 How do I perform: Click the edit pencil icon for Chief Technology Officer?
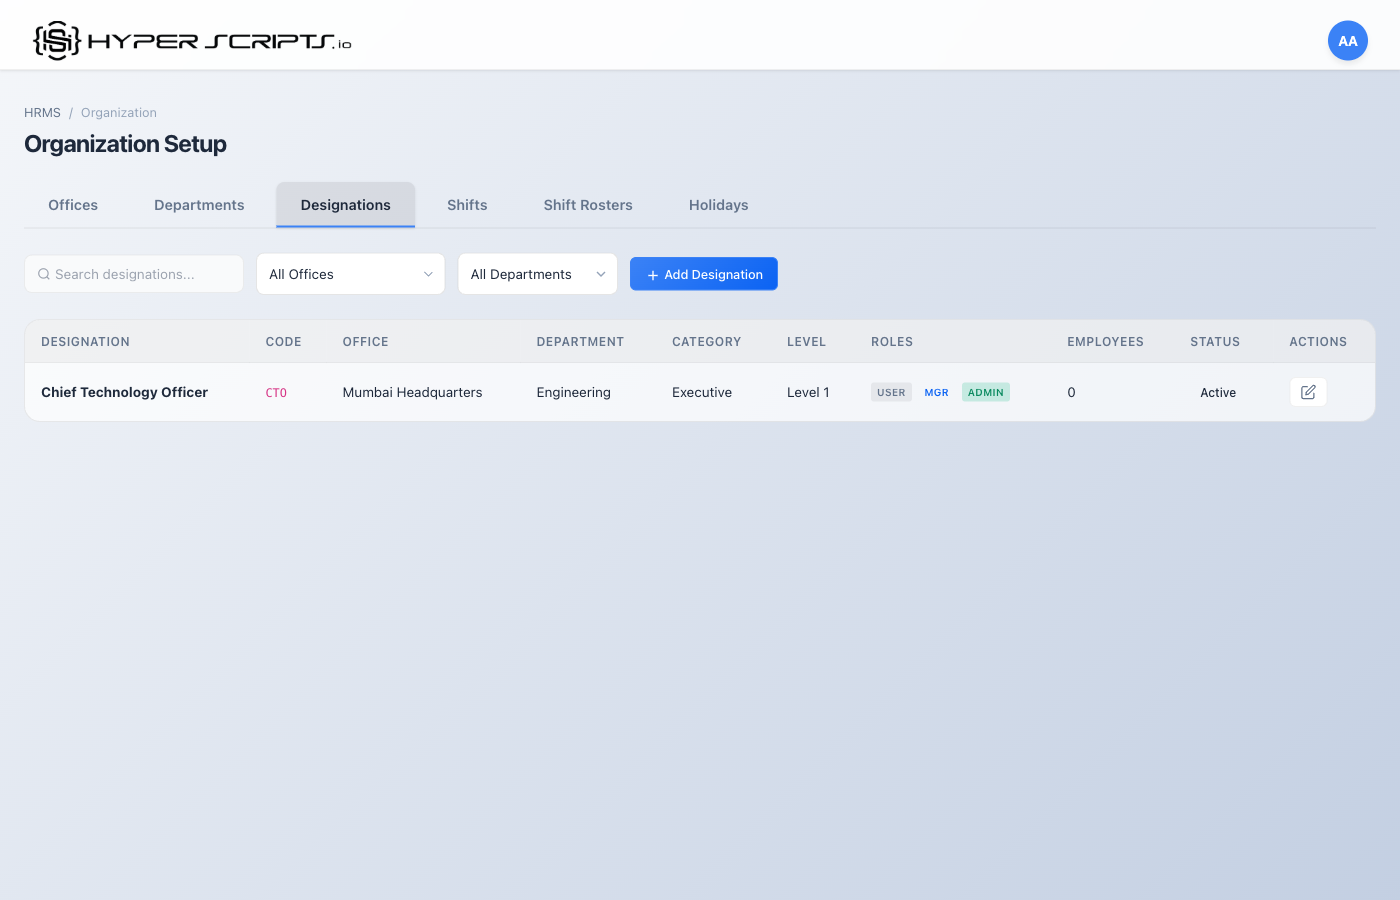click(1308, 391)
